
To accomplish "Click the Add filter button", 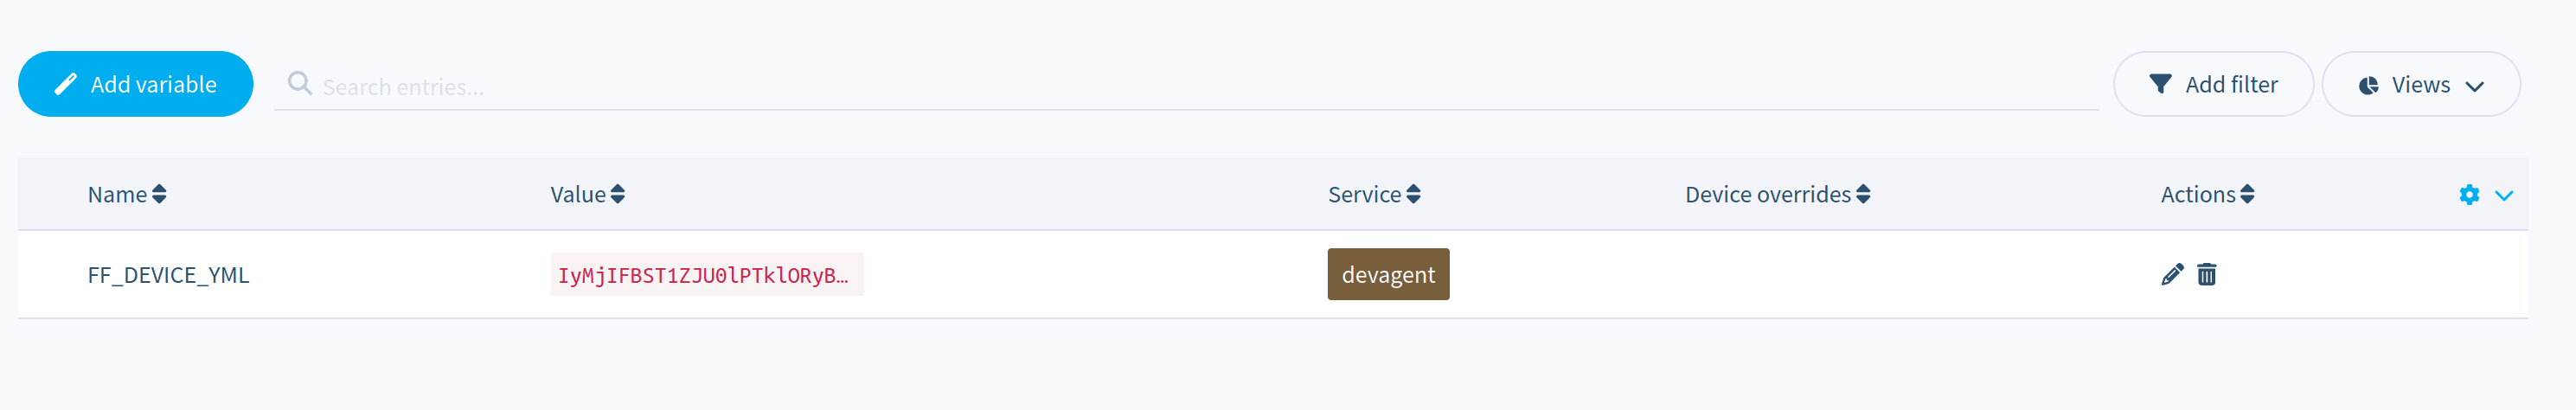I will pos(2212,85).
